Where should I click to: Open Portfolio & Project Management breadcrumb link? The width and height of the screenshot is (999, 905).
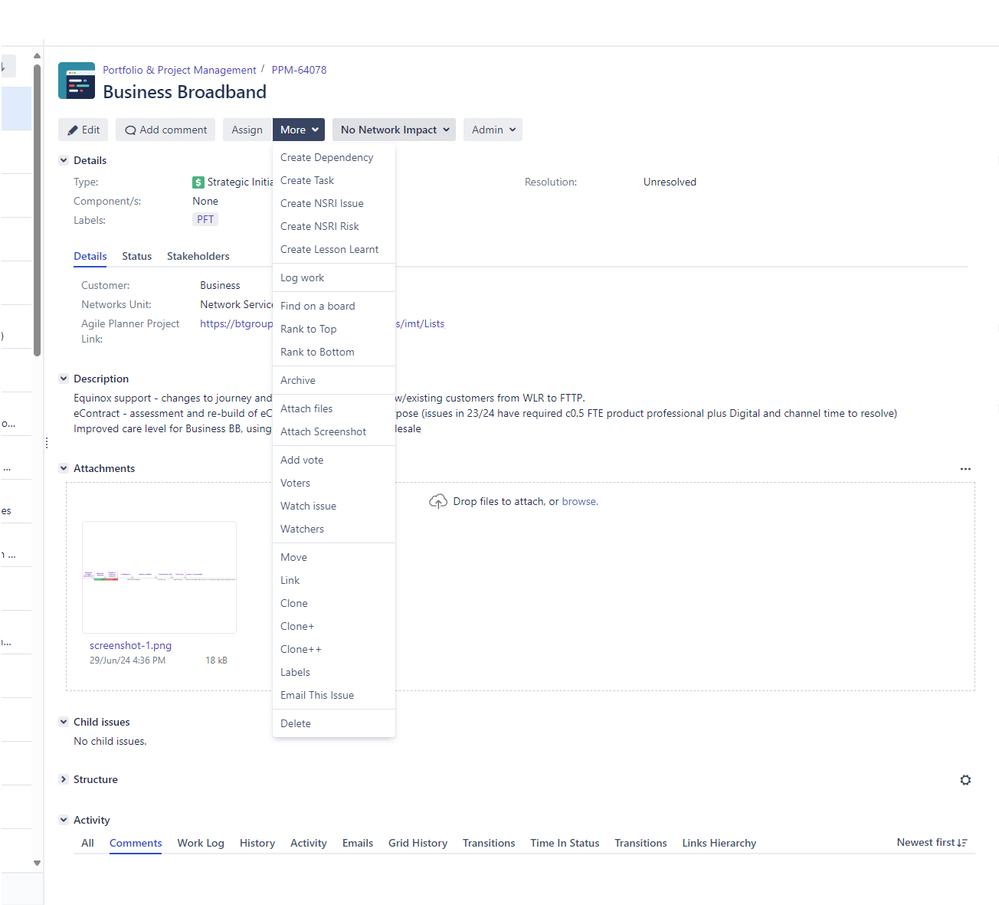[x=179, y=70]
